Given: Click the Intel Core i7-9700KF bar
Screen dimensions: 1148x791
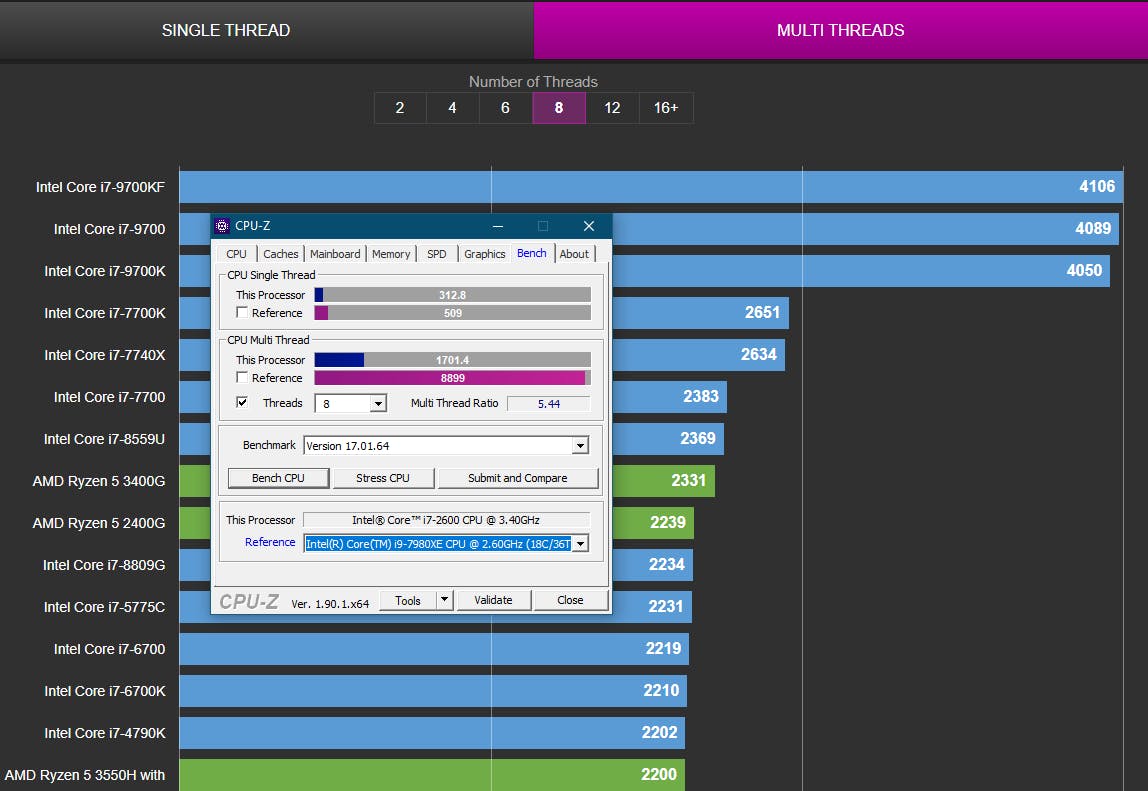Looking at the screenshot, I should (651, 187).
